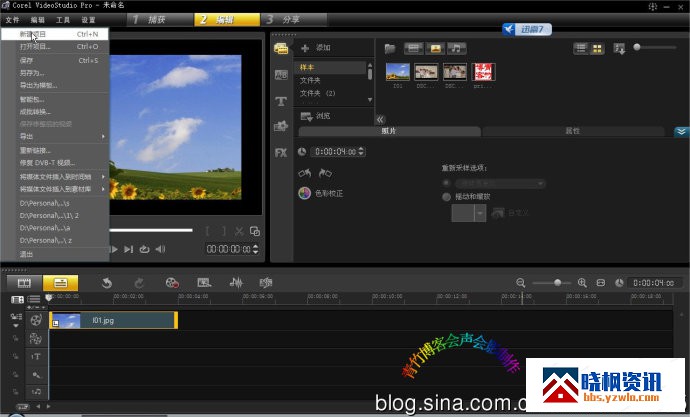The image size is (690, 417).
Task: Select the Pan & Zoom (摇动和缩放) radio button
Action: click(446, 197)
